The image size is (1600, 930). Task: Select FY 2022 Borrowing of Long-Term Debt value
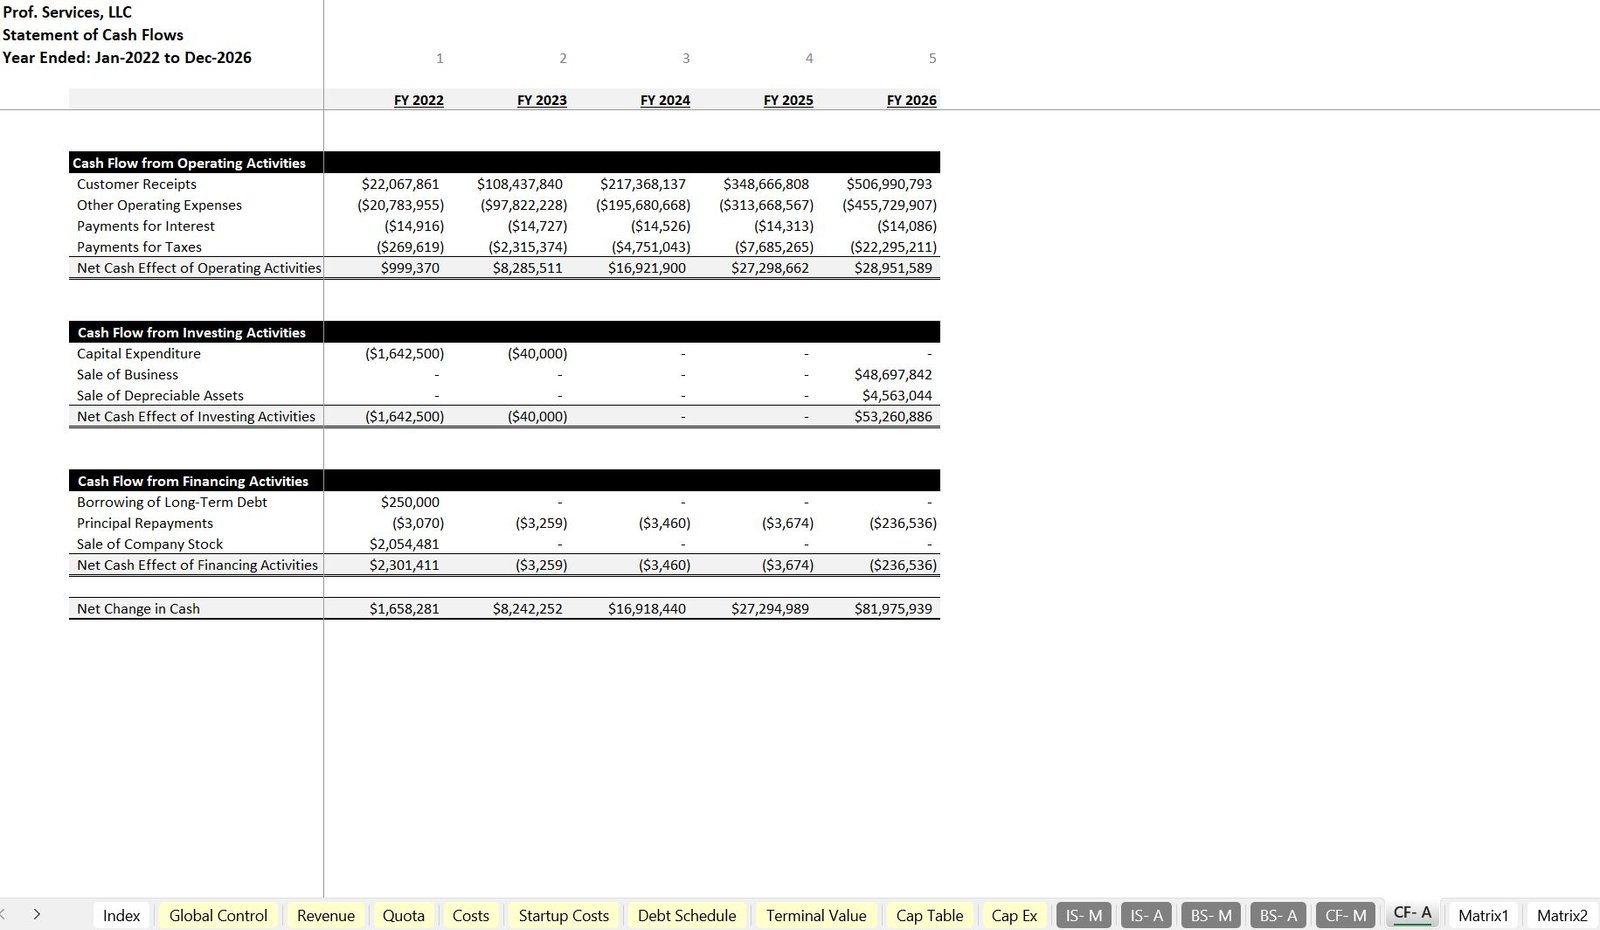point(410,502)
